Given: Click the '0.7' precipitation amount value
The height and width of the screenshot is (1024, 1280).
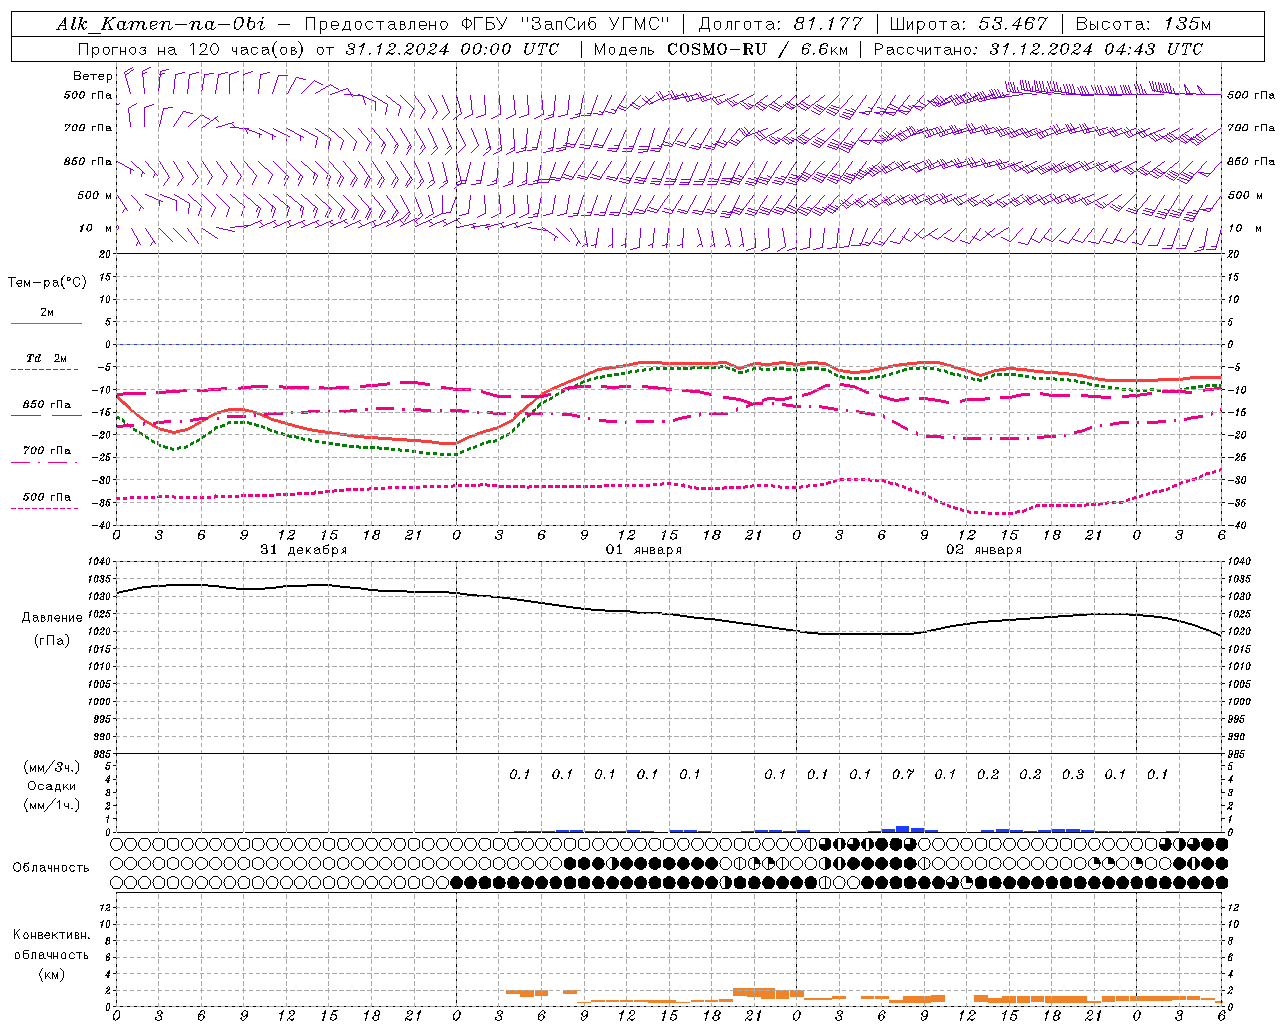Looking at the screenshot, I should (903, 774).
